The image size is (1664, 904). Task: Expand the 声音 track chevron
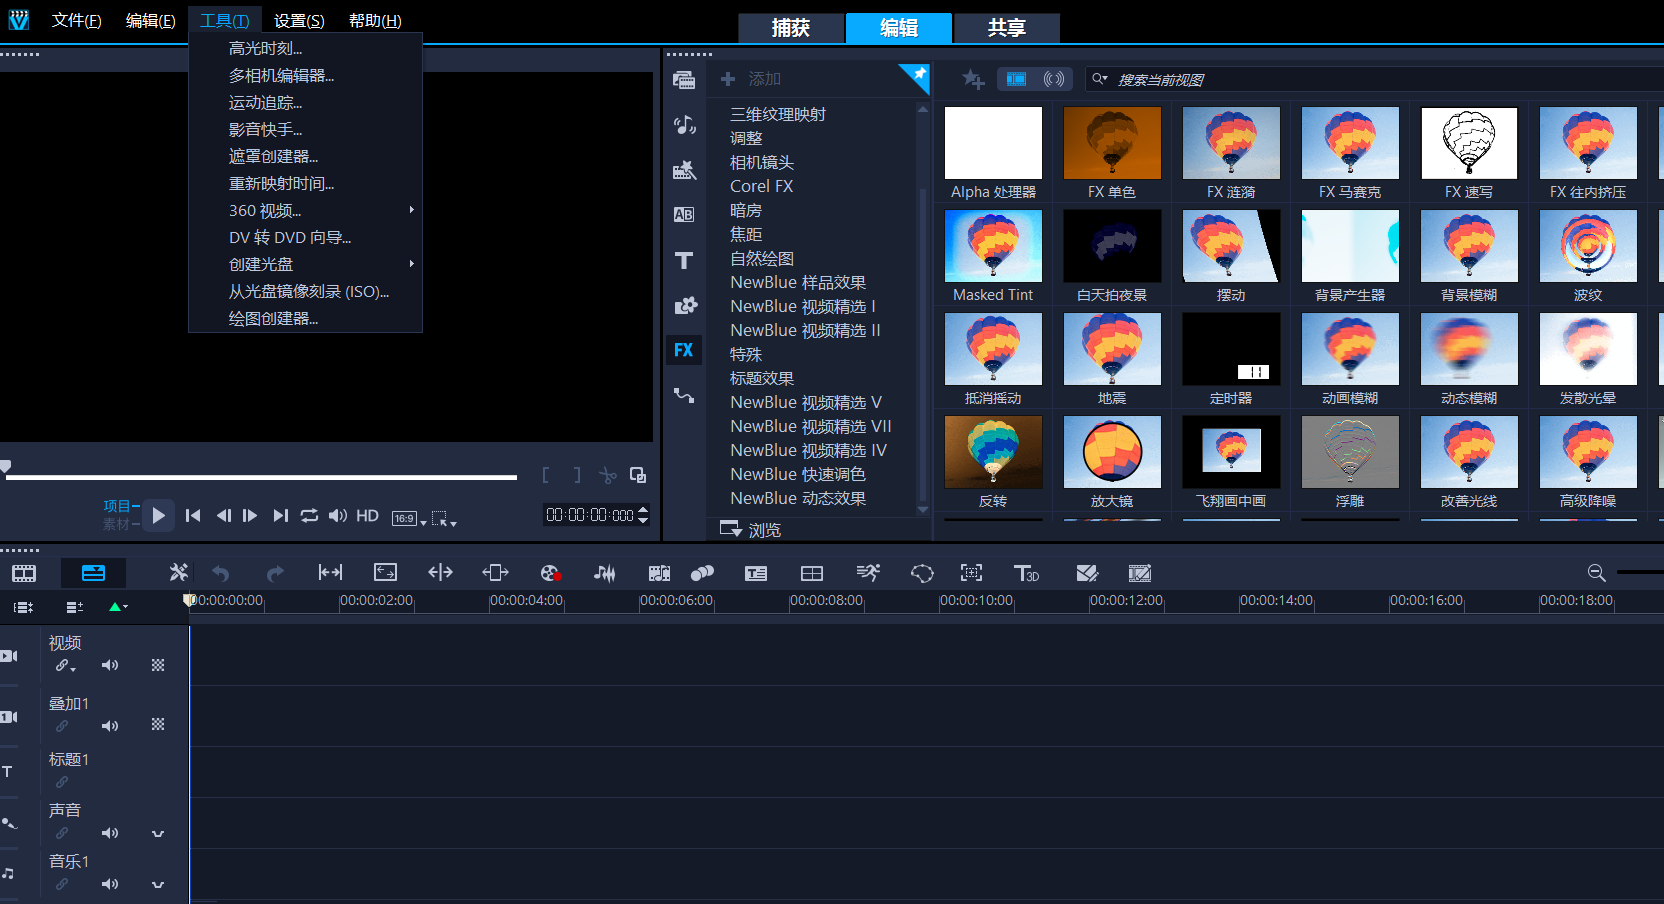click(158, 833)
